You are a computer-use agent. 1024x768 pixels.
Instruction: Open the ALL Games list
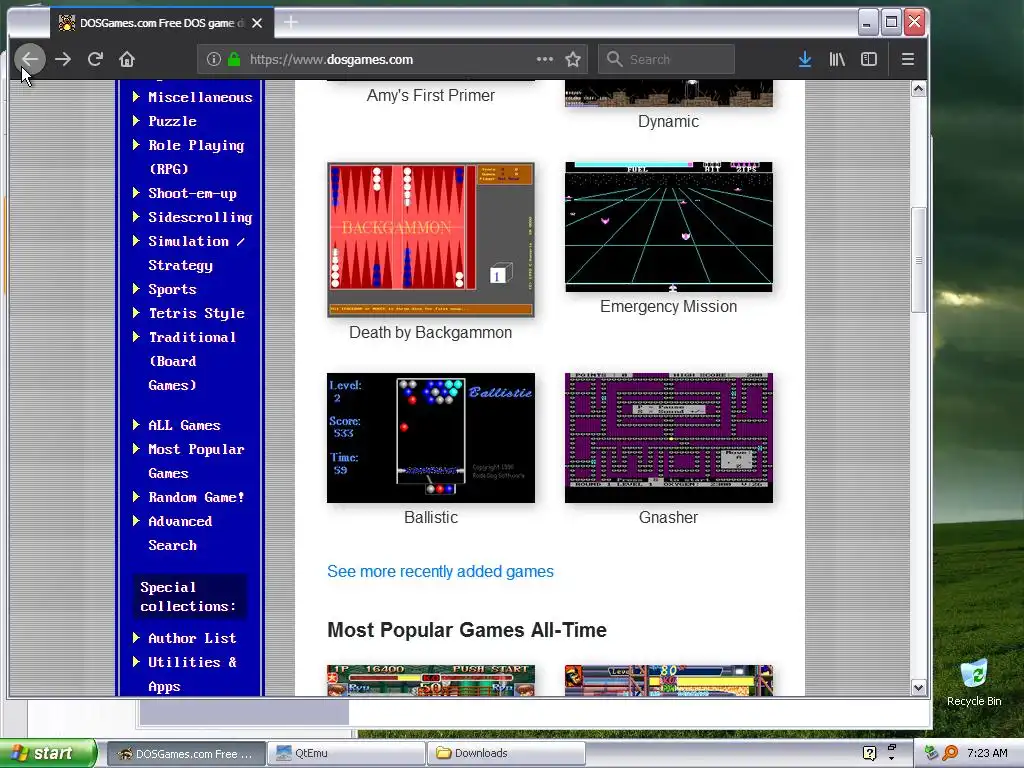[184, 425]
